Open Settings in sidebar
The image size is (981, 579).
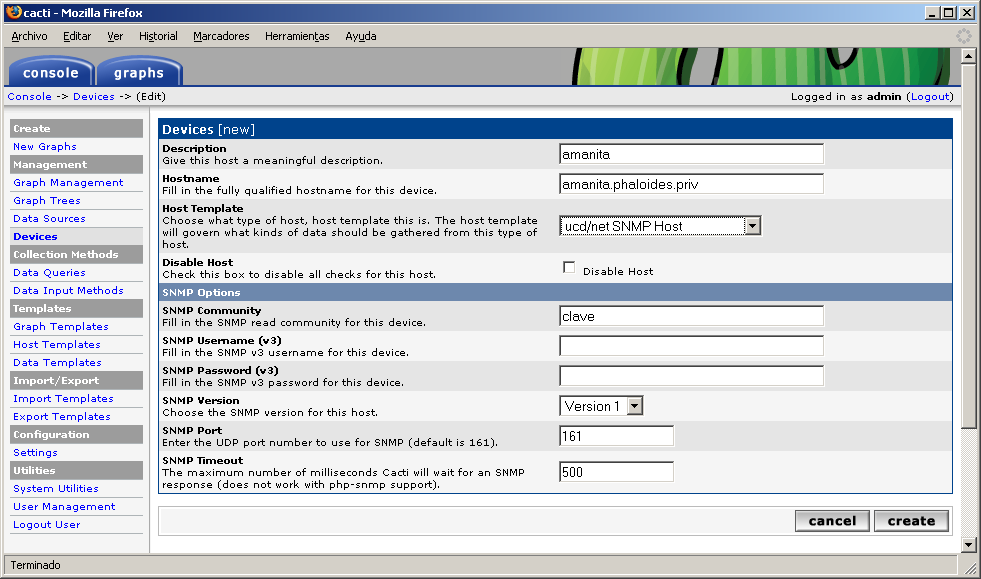pos(35,453)
